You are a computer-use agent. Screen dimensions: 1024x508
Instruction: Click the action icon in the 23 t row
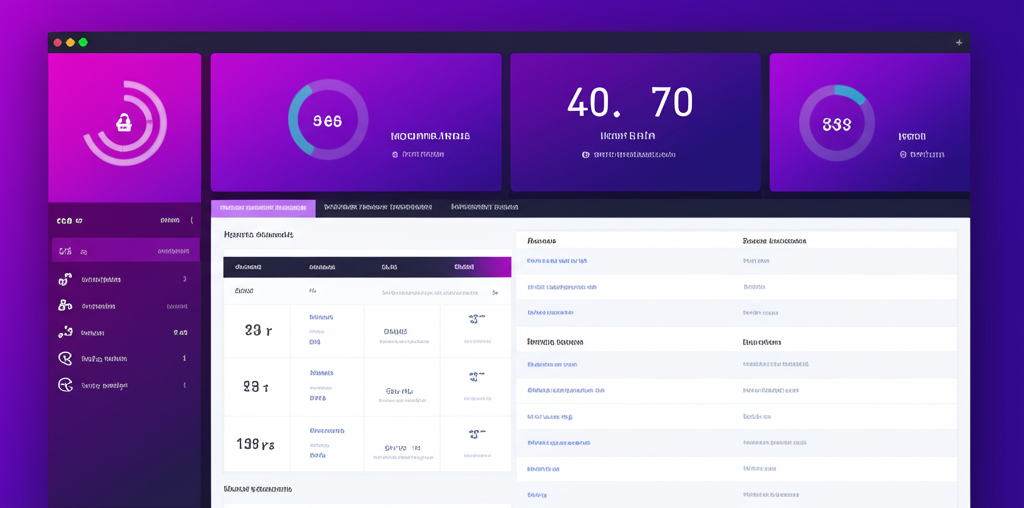(477, 377)
